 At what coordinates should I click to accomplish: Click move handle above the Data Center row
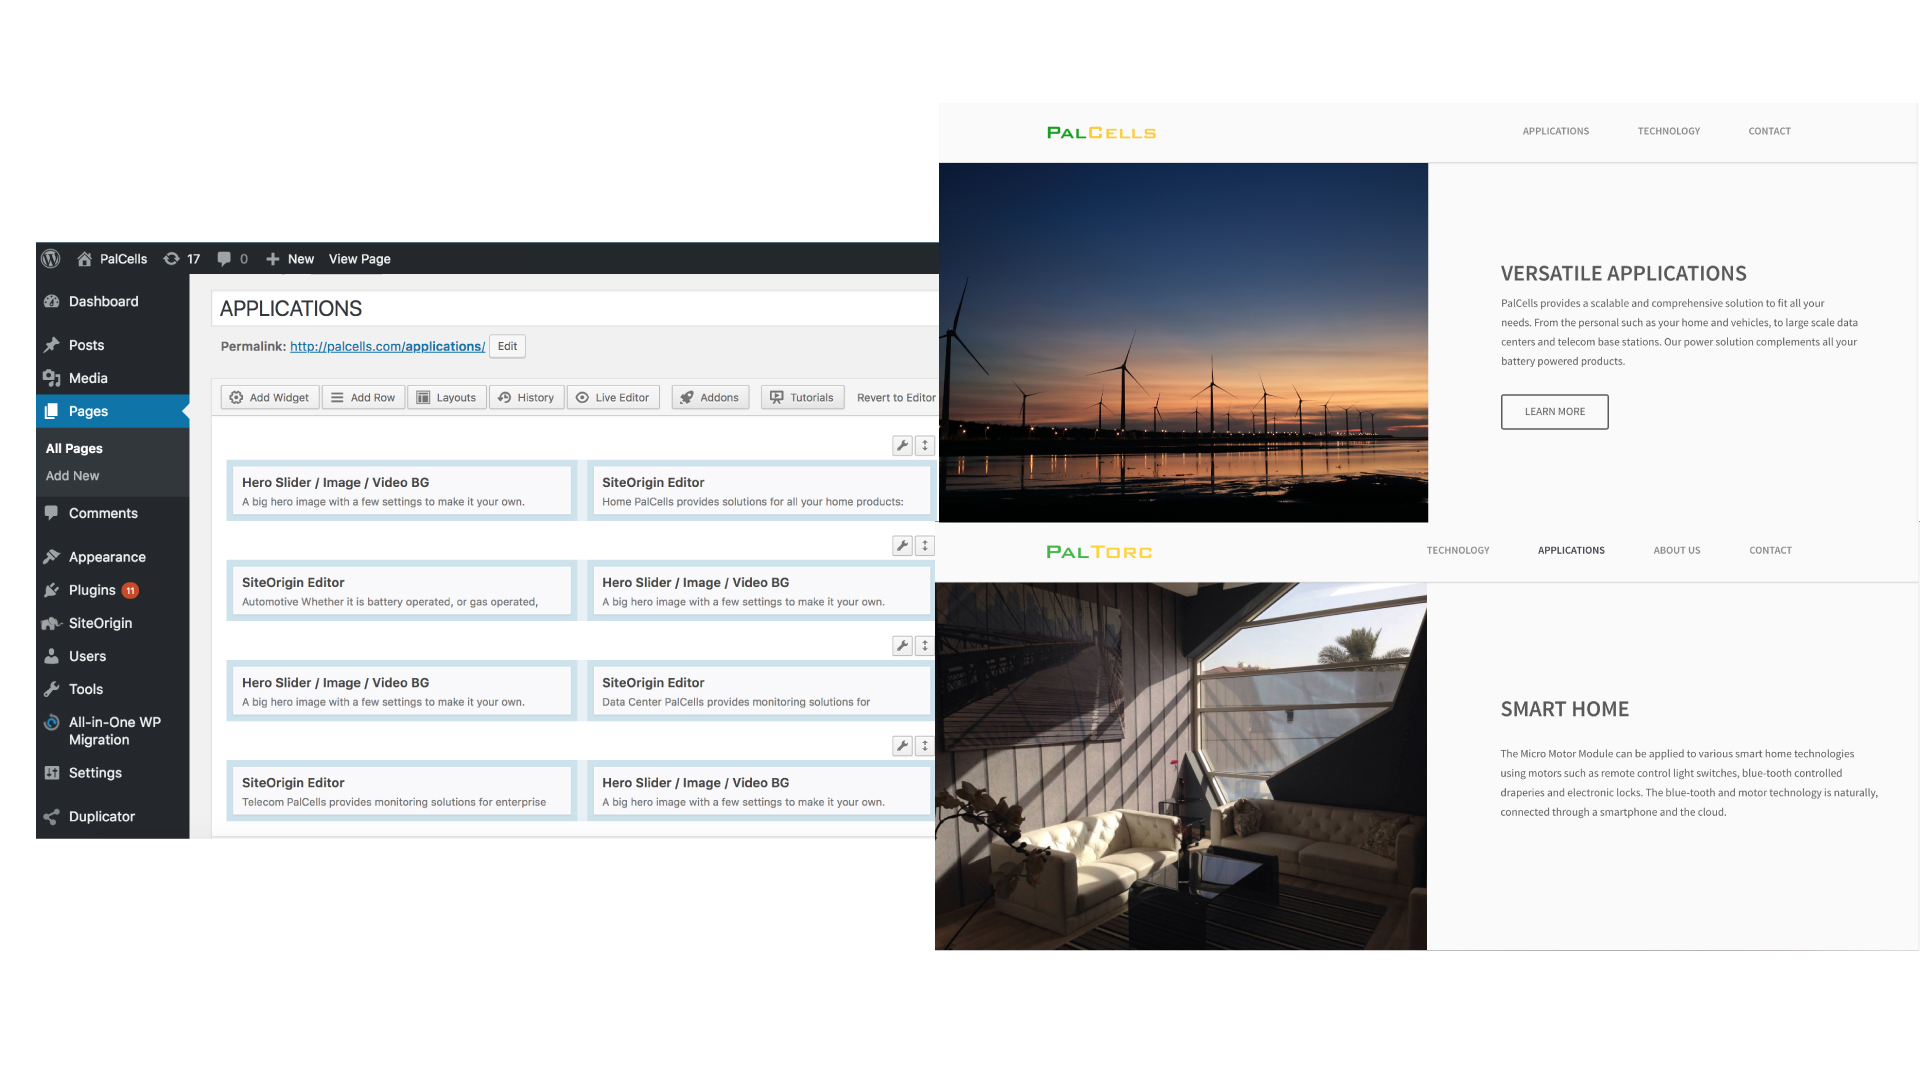pyautogui.click(x=925, y=646)
